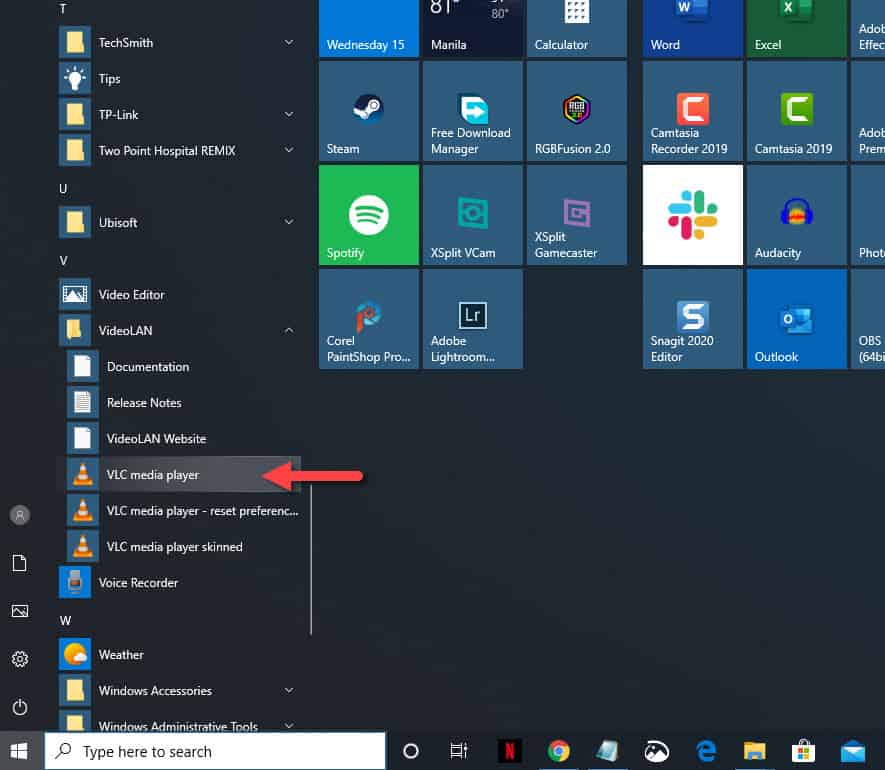
Task: Open the Outlook tile
Action: point(796,319)
